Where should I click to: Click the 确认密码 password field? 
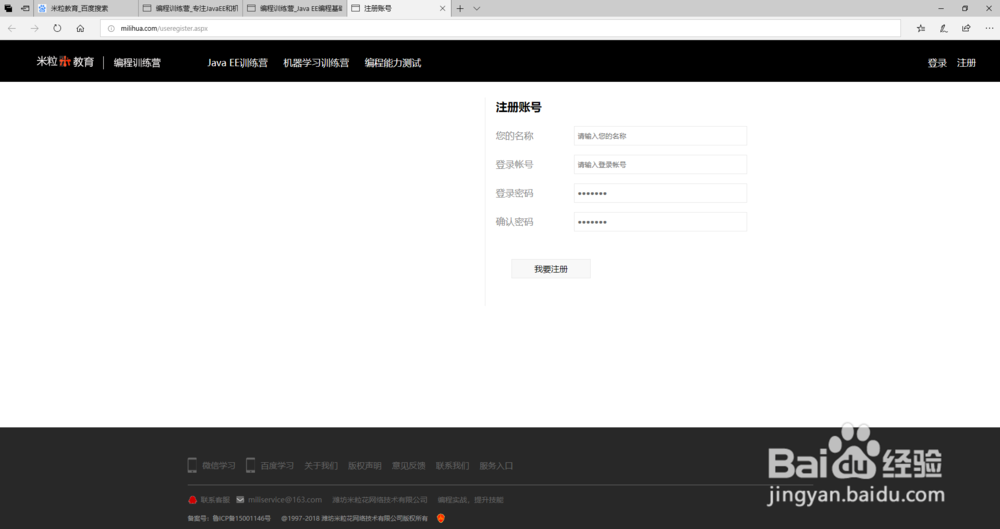[x=660, y=222]
